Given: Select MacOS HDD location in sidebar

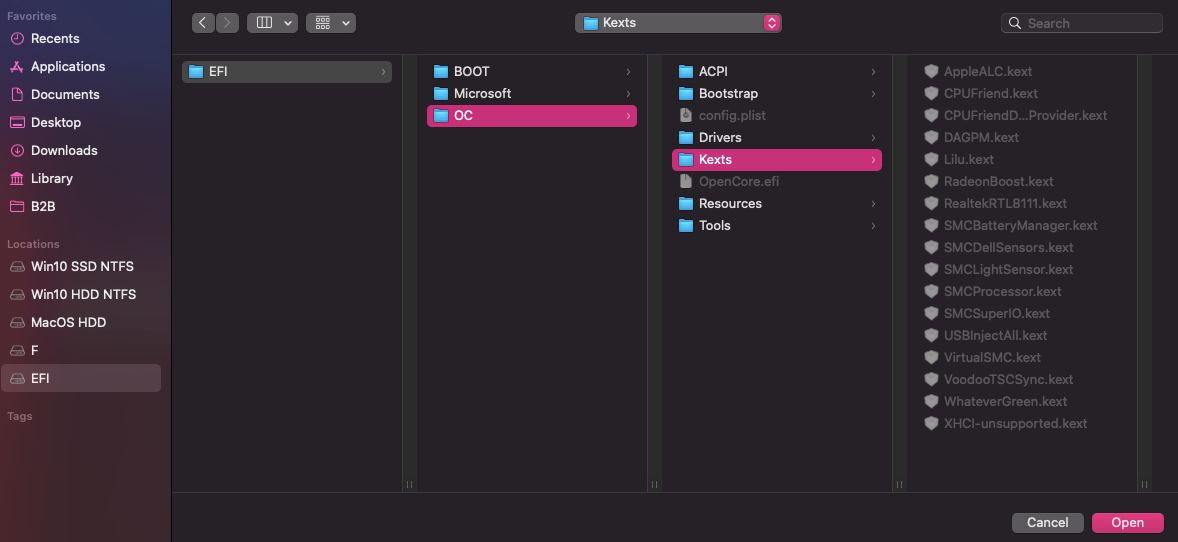Looking at the screenshot, I should pyautogui.click(x=81, y=322).
